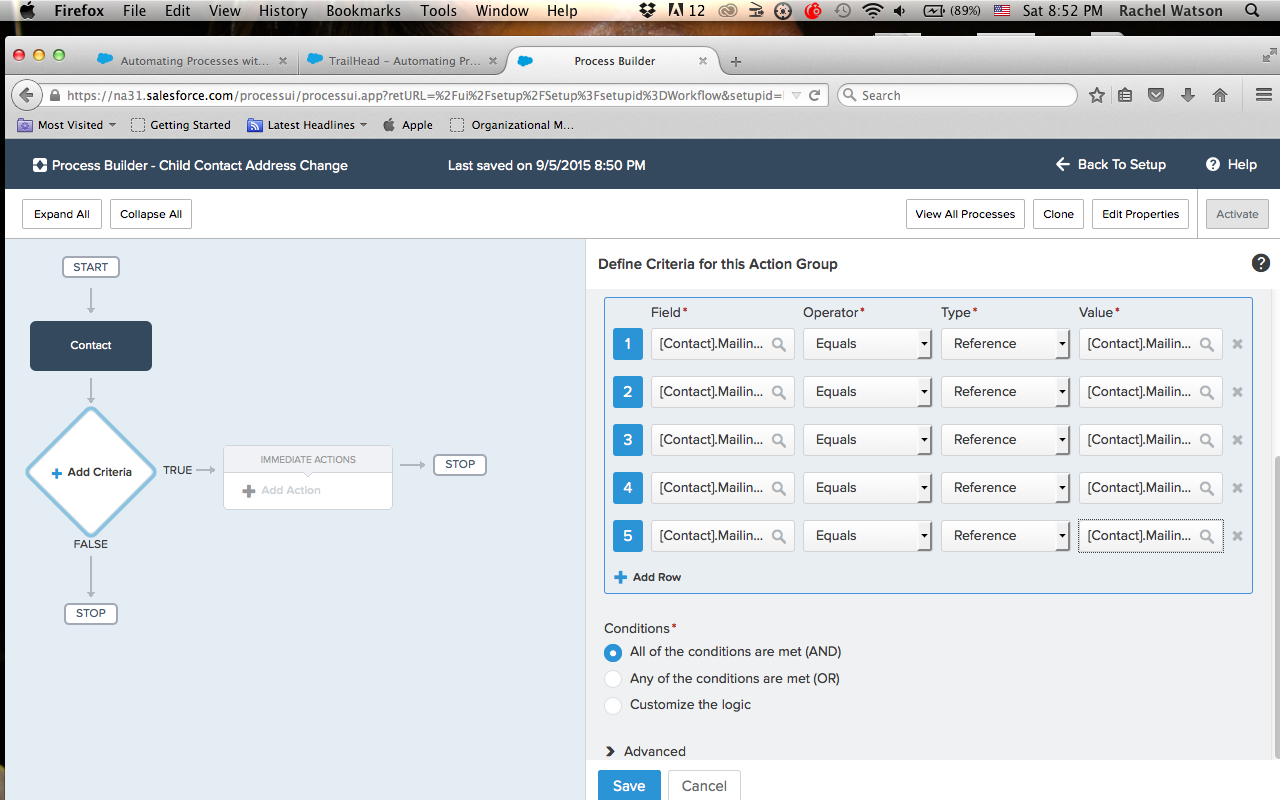The width and height of the screenshot is (1280, 800).
Task: Open Edit Properties
Action: [1140, 214]
